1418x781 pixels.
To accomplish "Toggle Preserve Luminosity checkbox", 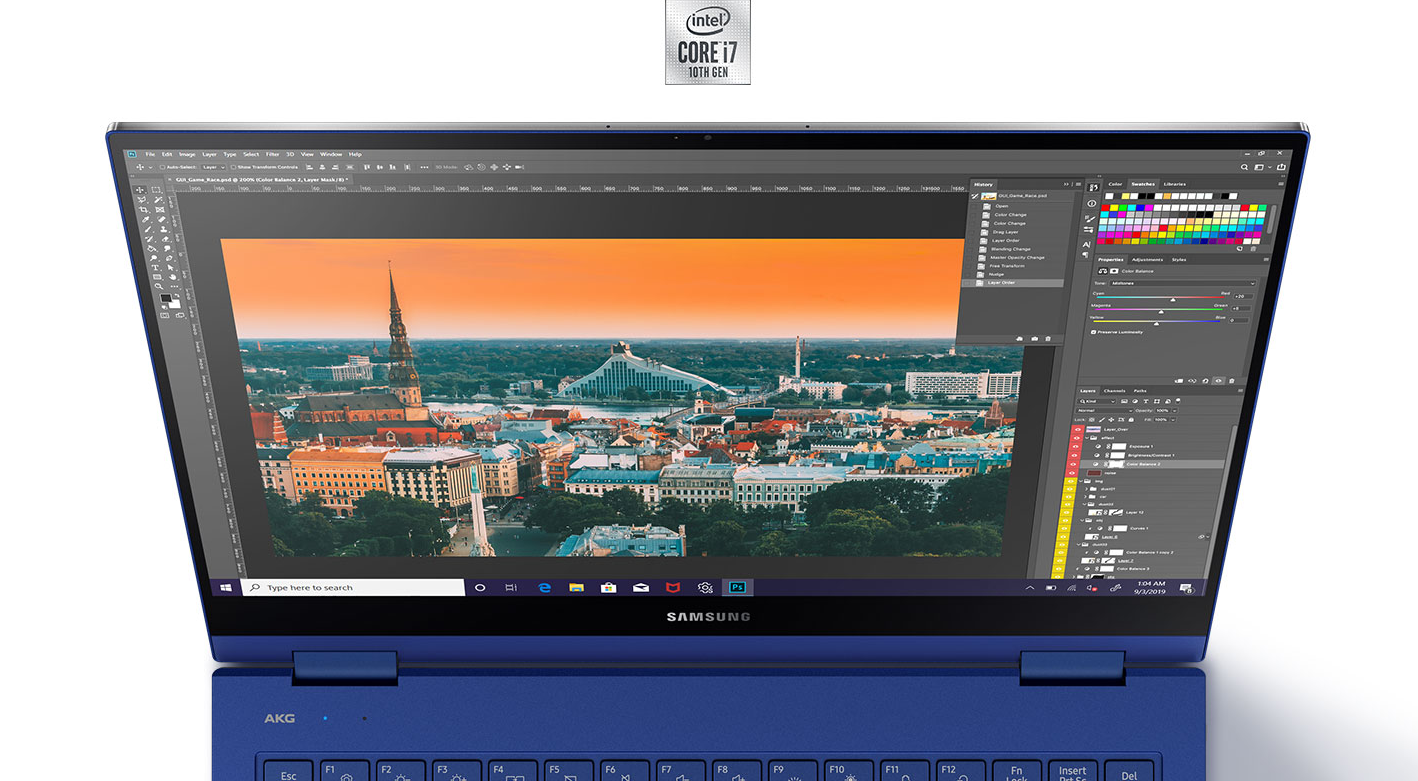I will [x=1093, y=332].
